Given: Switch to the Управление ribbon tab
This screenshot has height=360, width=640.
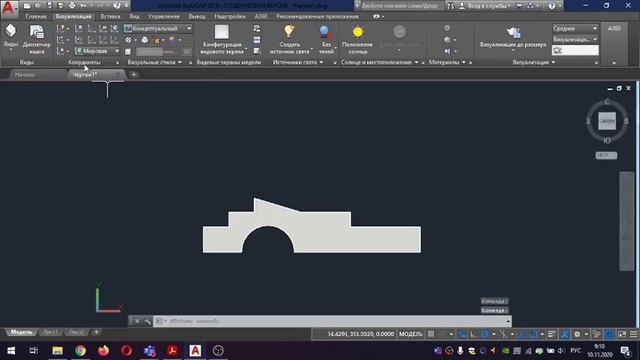Looking at the screenshot, I should click(164, 16).
